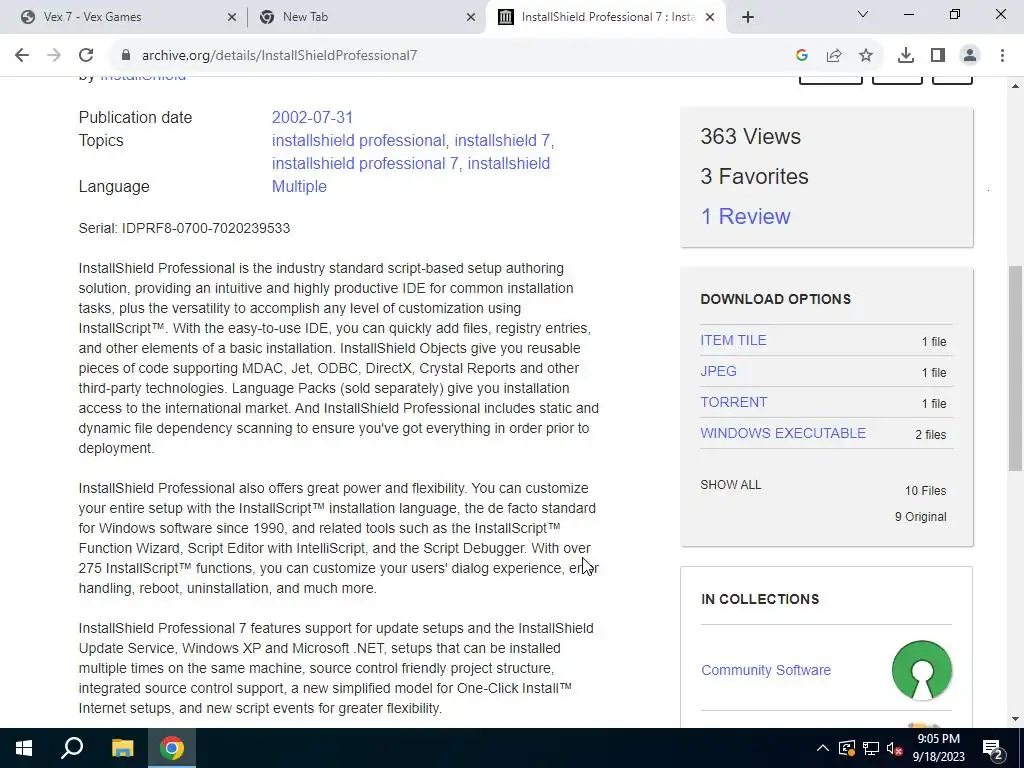Screen dimensions: 1024x768
Task: Download the JPEG file
Action: 718,371
